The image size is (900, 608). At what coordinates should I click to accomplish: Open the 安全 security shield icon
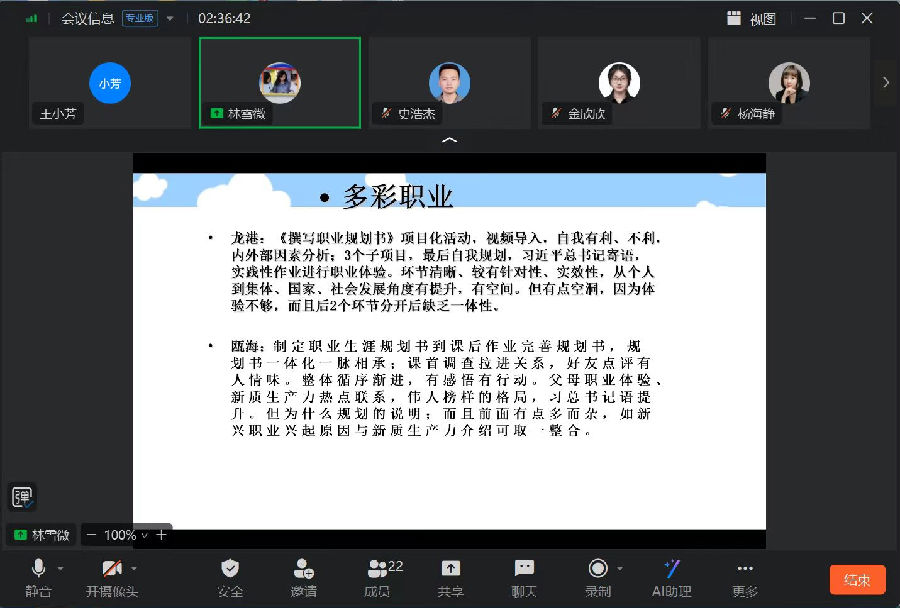(230, 569)
